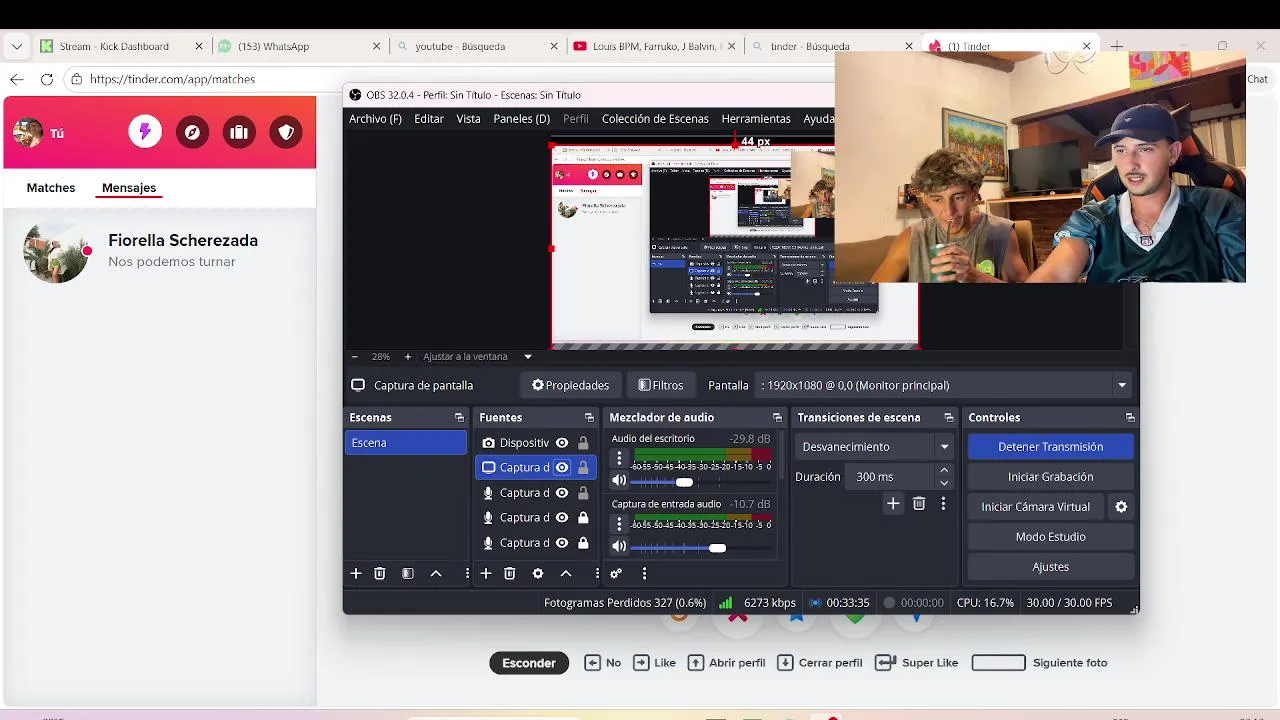Open the Editar menu in OBS
Viewport: 1280px width, 720px height.
pos(429,119)
